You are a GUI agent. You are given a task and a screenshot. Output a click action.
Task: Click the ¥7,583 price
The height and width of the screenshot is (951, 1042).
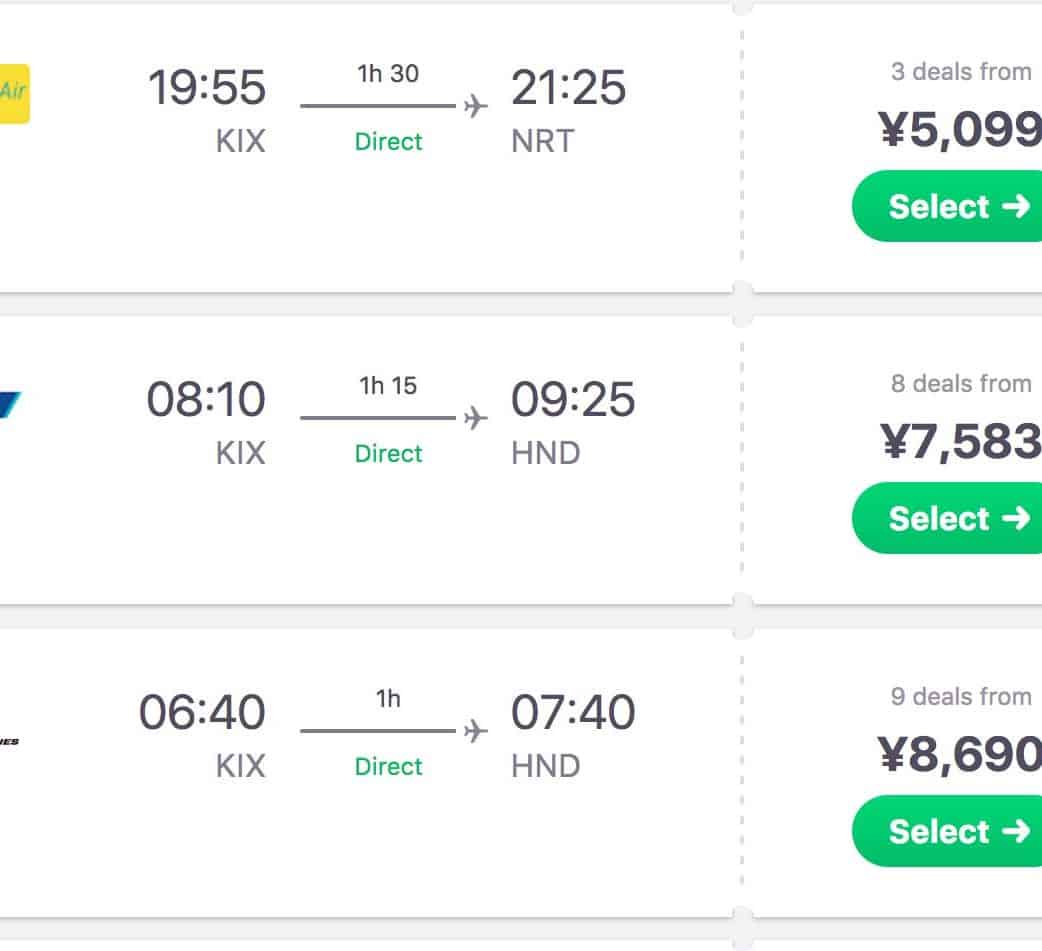(x=959, y=441)
